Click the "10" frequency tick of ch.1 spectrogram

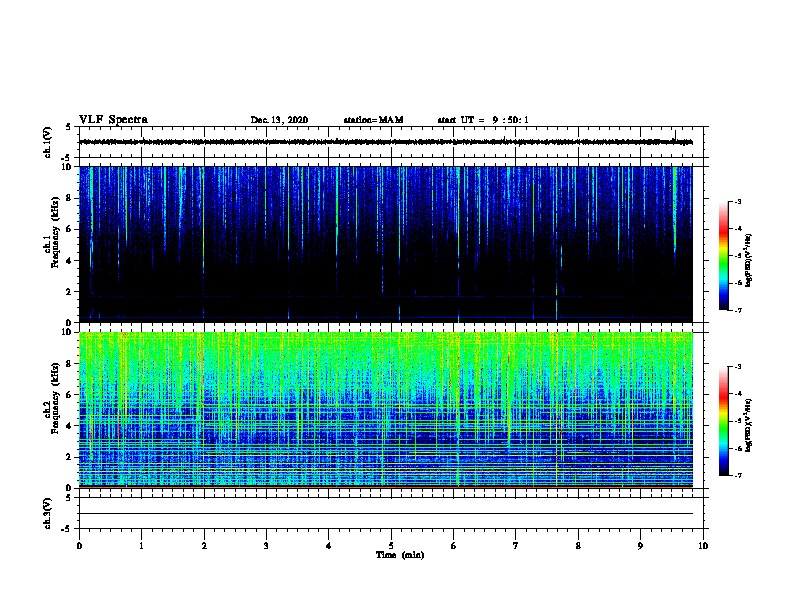click(x=67, y=167)
